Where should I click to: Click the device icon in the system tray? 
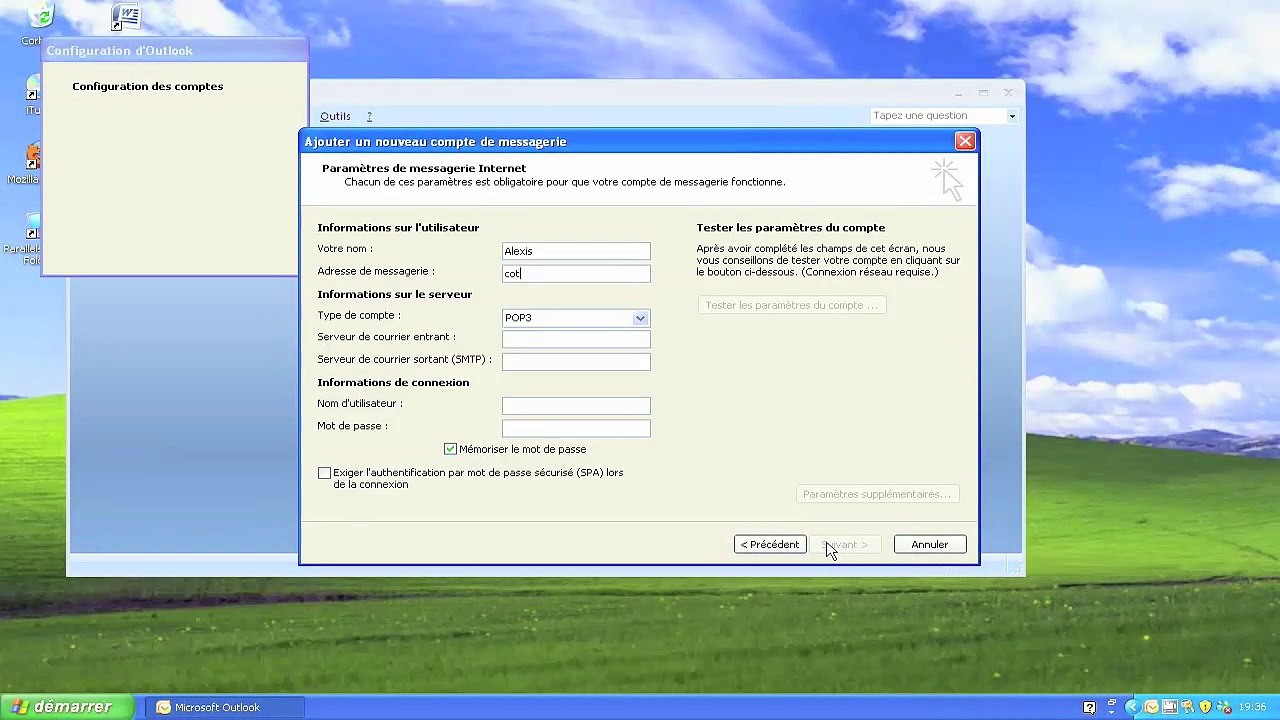(1170, 707)
